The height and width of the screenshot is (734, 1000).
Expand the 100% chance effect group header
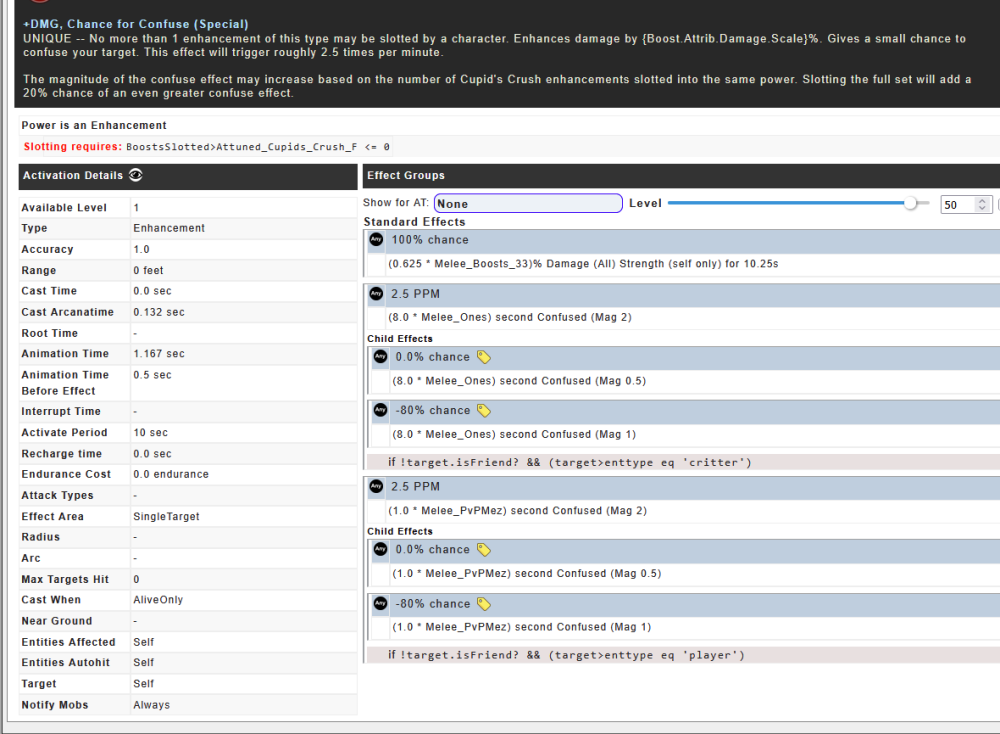pos(690,240)
